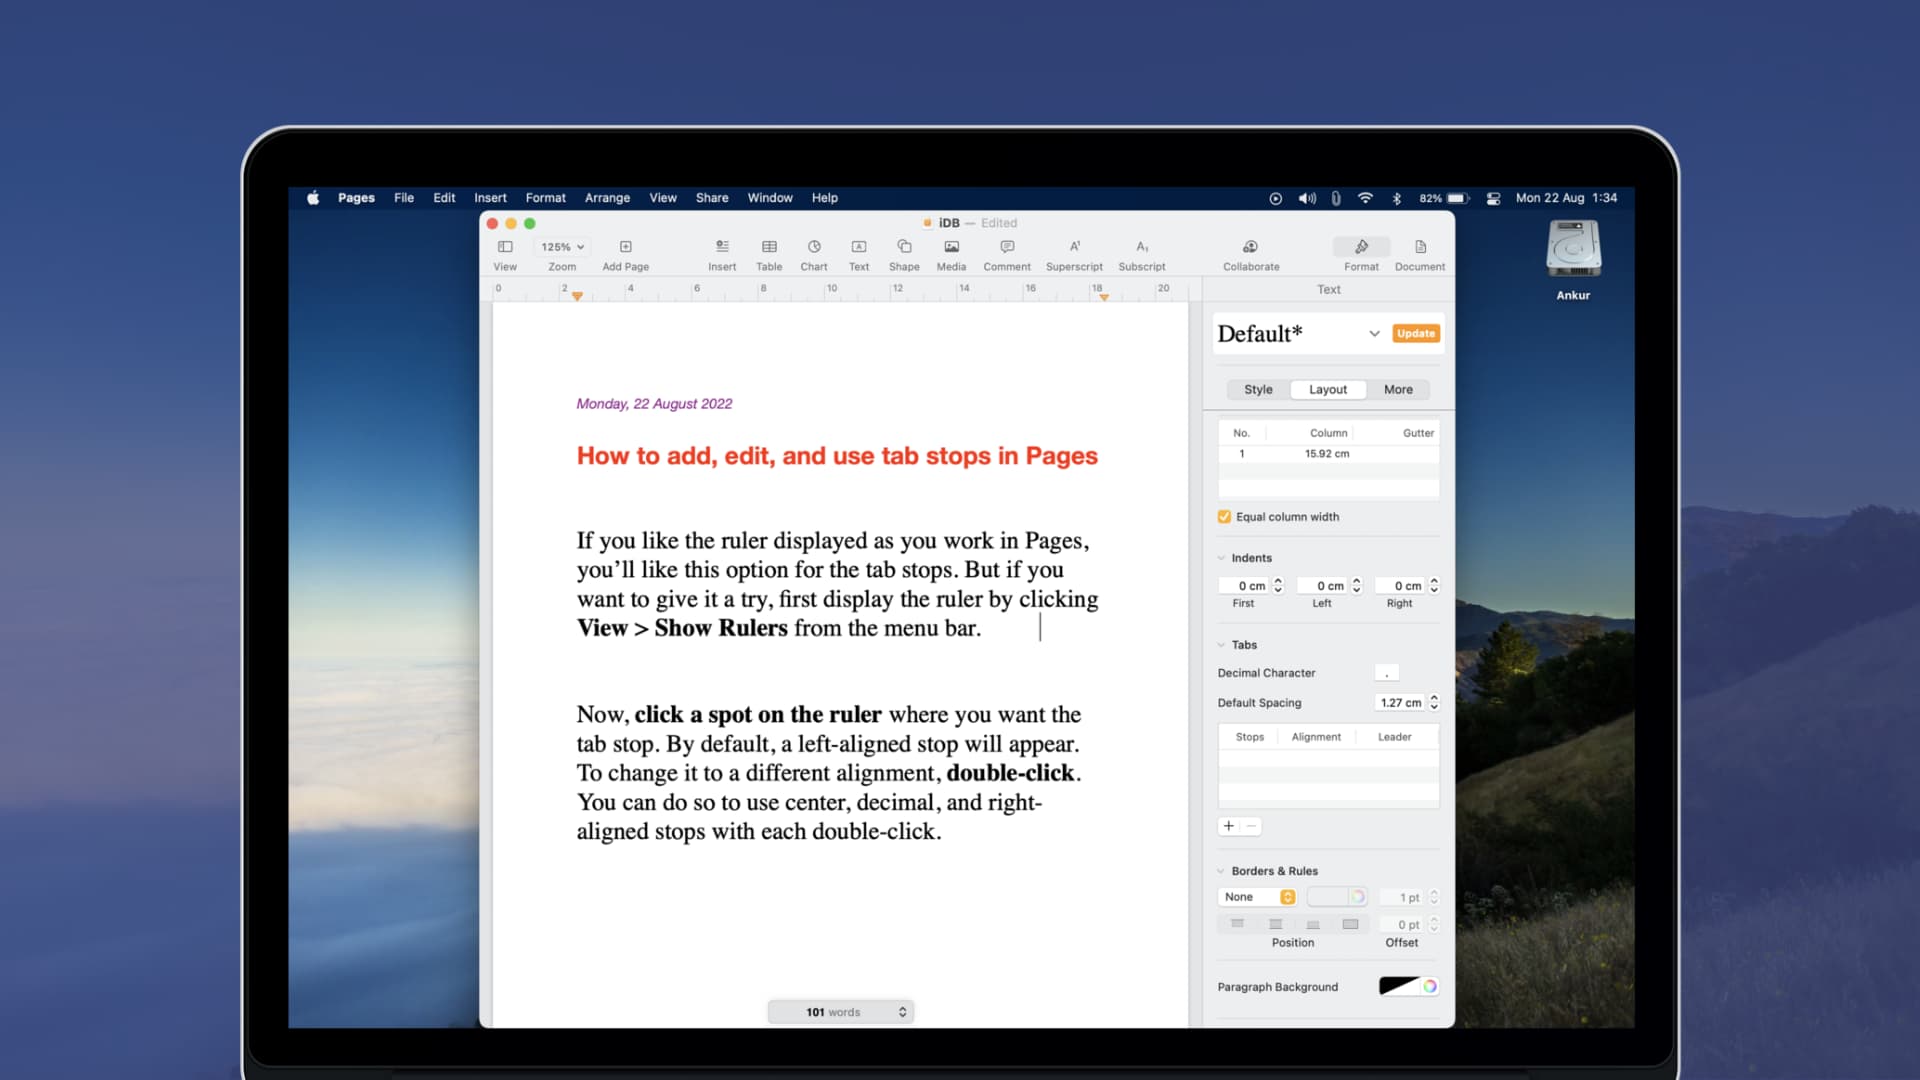Open the border style None dropdown
1920x1080 pixels.
point(1258,897)
